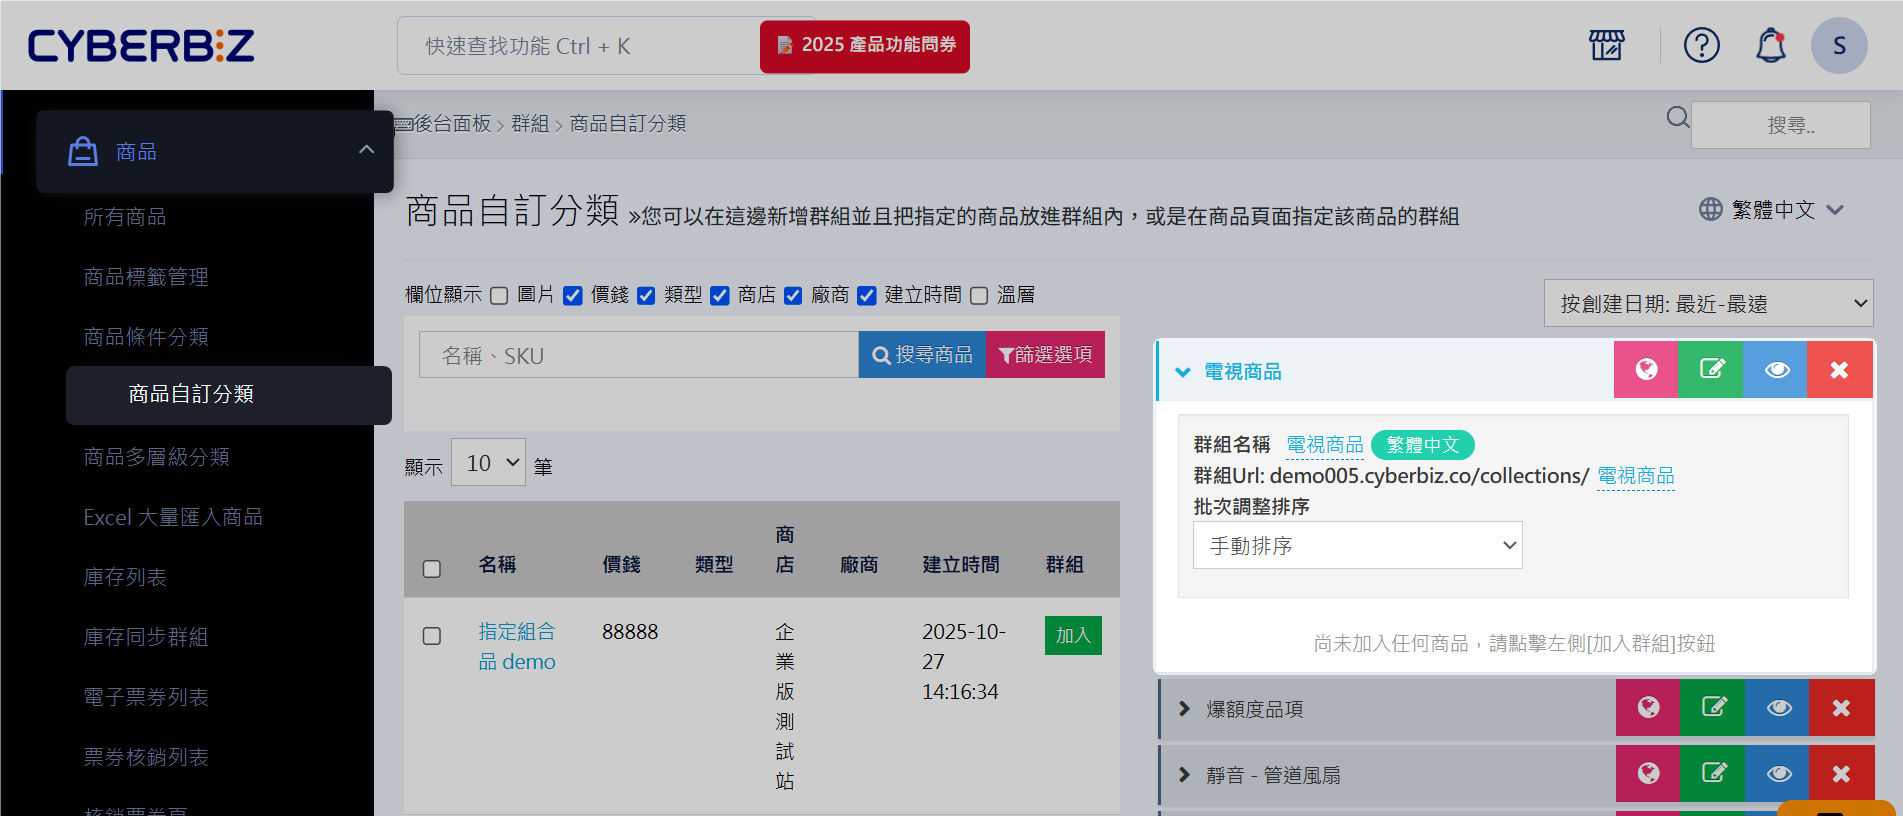The height and width of the screenshot is (816, 1903).
Task: Open the 按創建日期 sort dropdown
Action: pos(1708,303)
